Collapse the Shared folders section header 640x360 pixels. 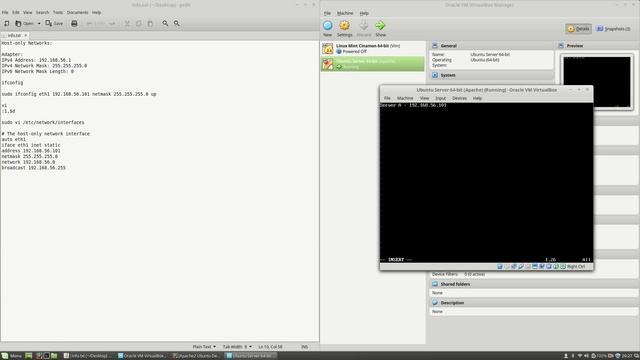coord(534,284)
